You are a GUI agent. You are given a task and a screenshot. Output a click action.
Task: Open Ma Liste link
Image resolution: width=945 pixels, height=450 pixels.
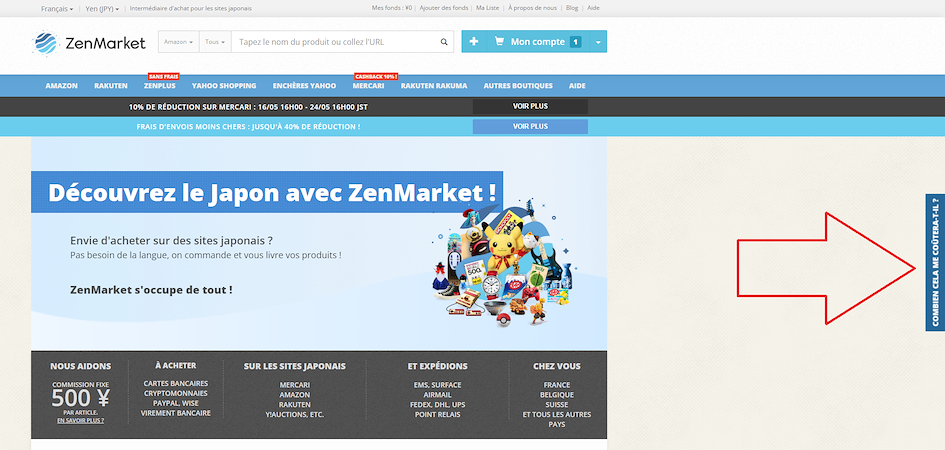488,8
